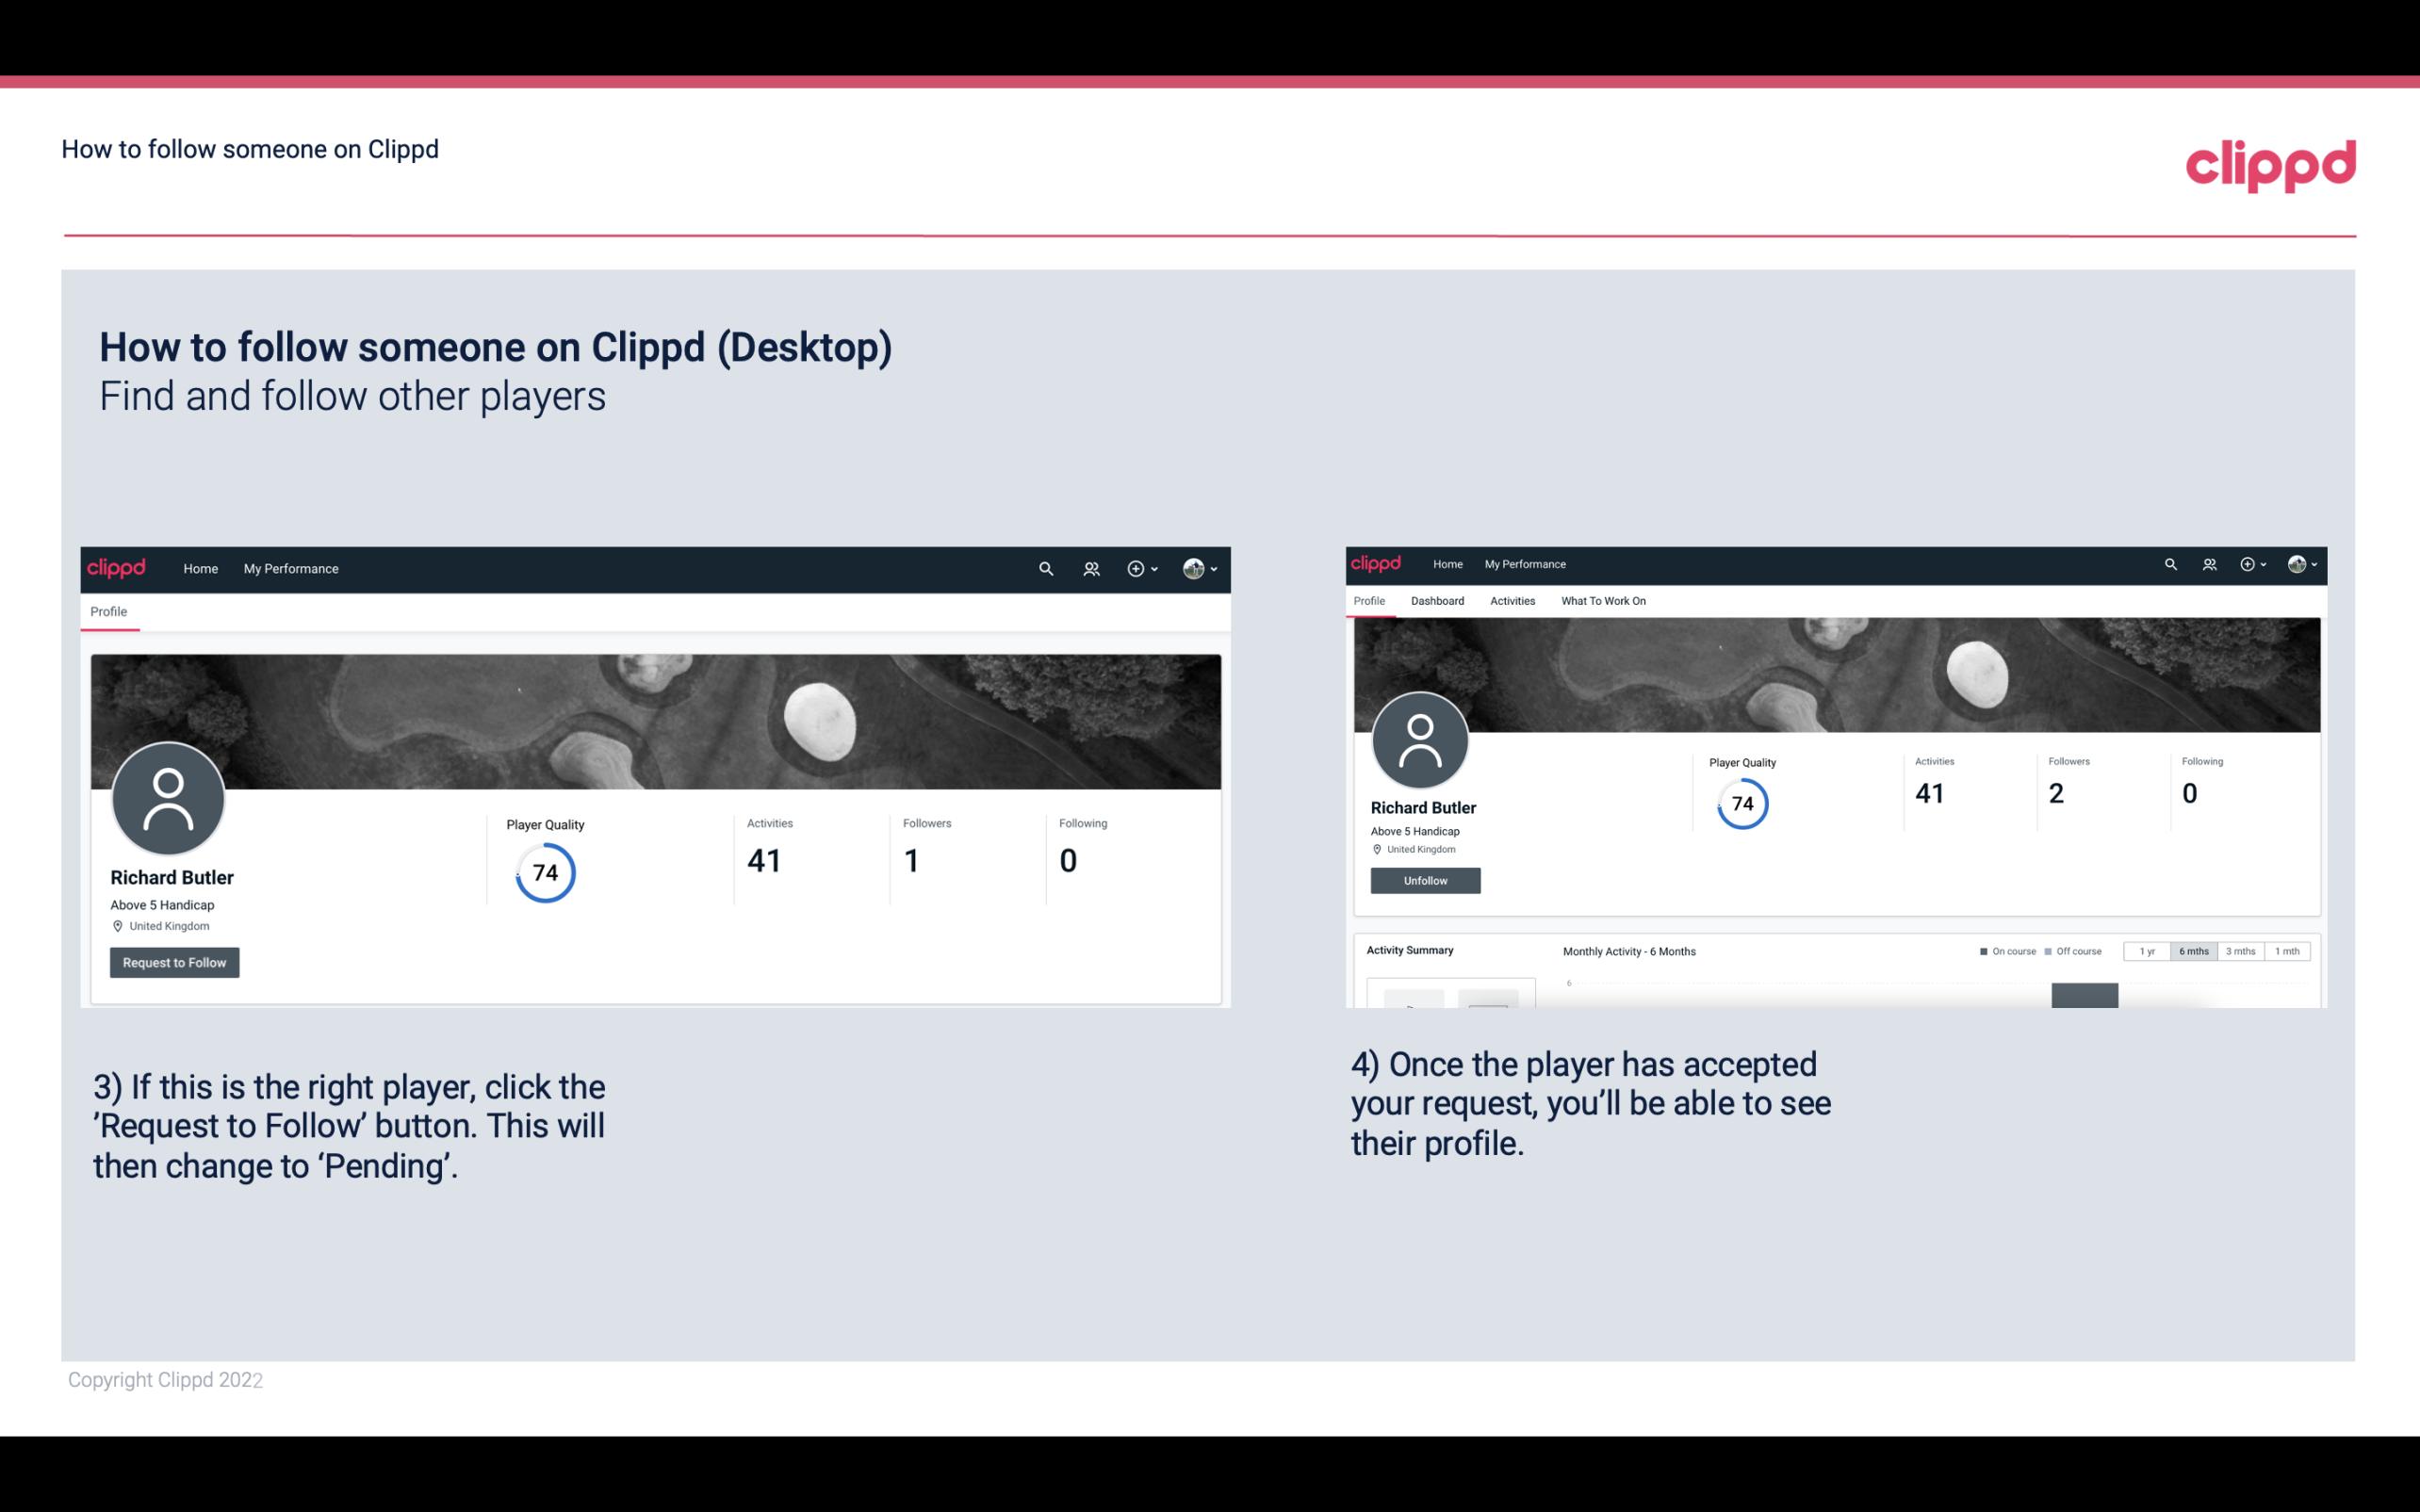Select the 'Profile' tab on left screen
The image size is (2420, 1512).
point(108,611)
